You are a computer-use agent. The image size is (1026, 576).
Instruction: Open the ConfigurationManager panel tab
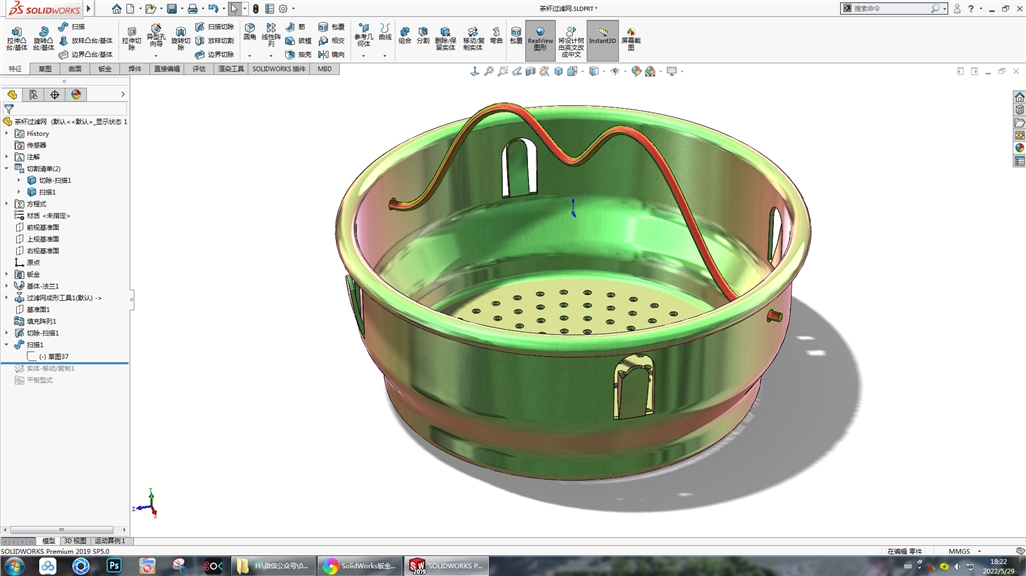(33, 95)
